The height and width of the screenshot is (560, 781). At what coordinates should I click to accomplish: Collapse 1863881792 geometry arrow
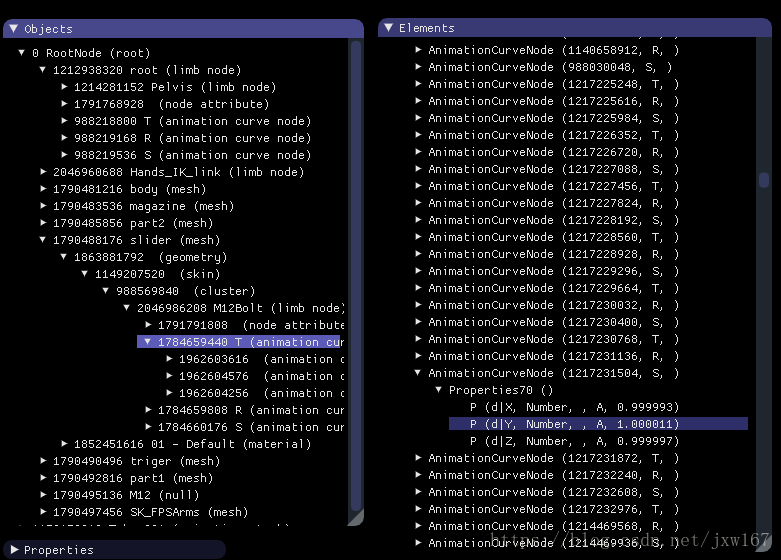[x=64, y=257]
